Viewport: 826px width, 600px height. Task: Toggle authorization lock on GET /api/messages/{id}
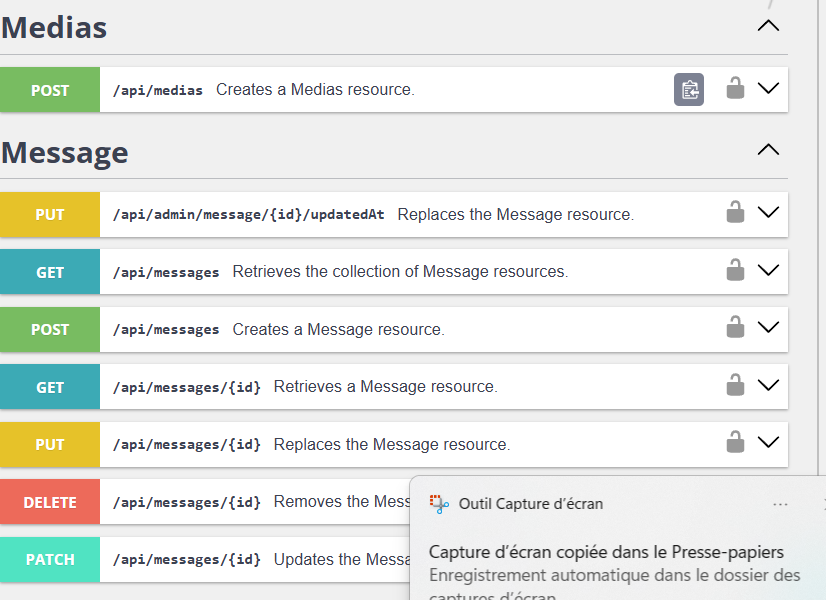click(735, 385)
